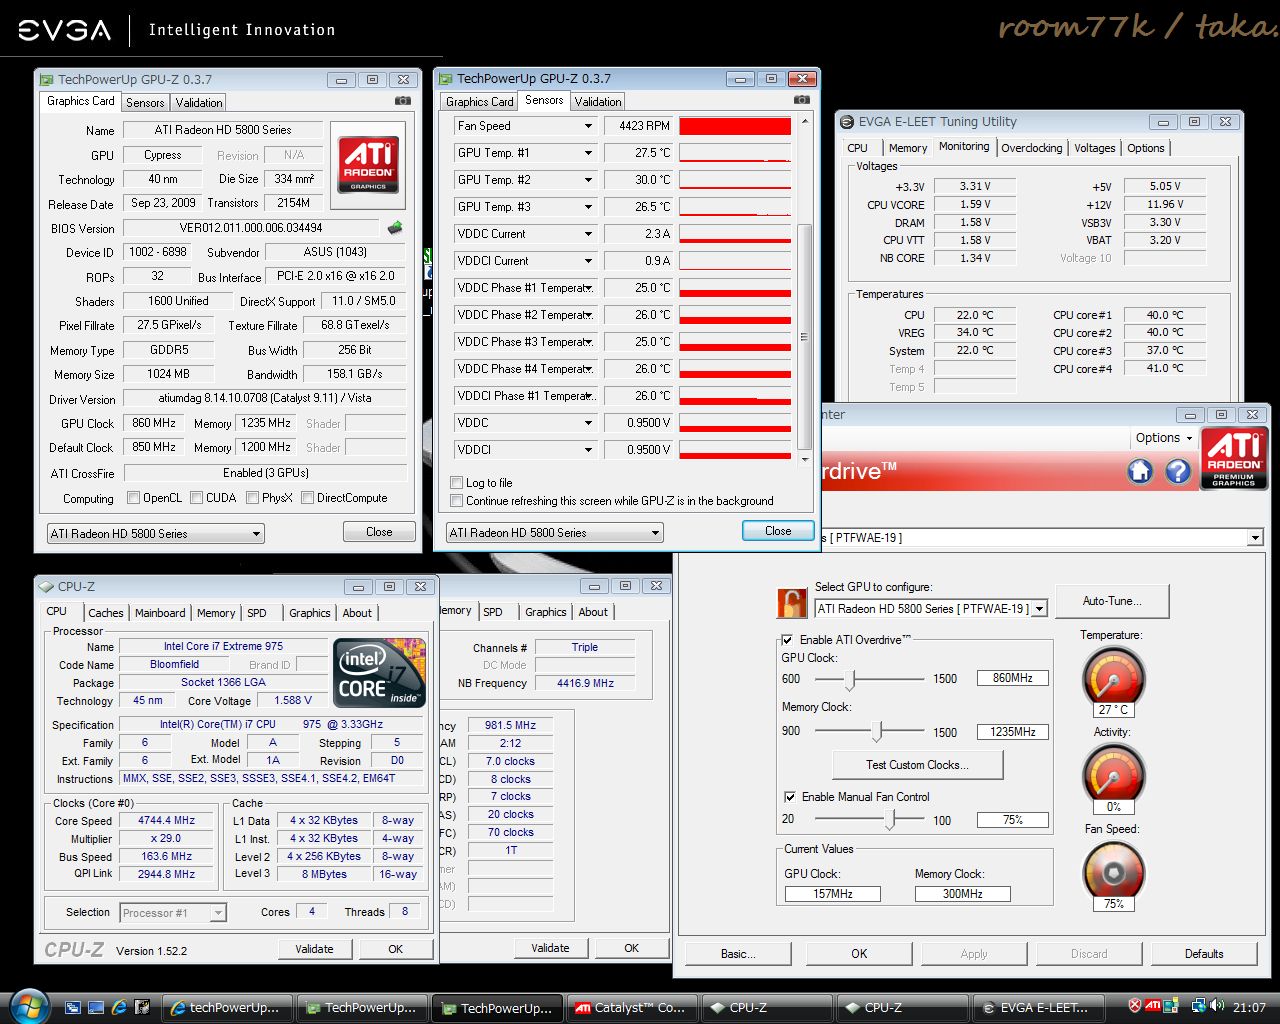Click Auto-Tune button in Overdrive
This screenshot has width=1280, height=1024.
1112,601
